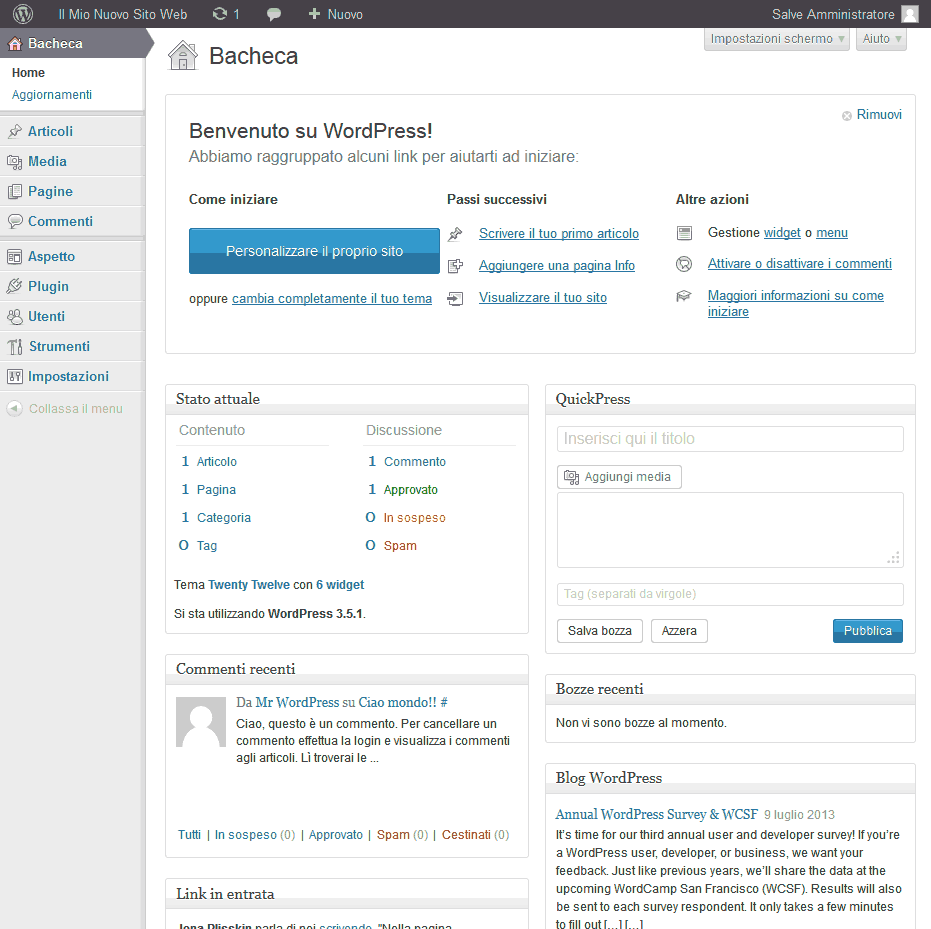The image size is (931, 929).
Task: Click the collapse menu arrow icon
Action: coord(15,408)
